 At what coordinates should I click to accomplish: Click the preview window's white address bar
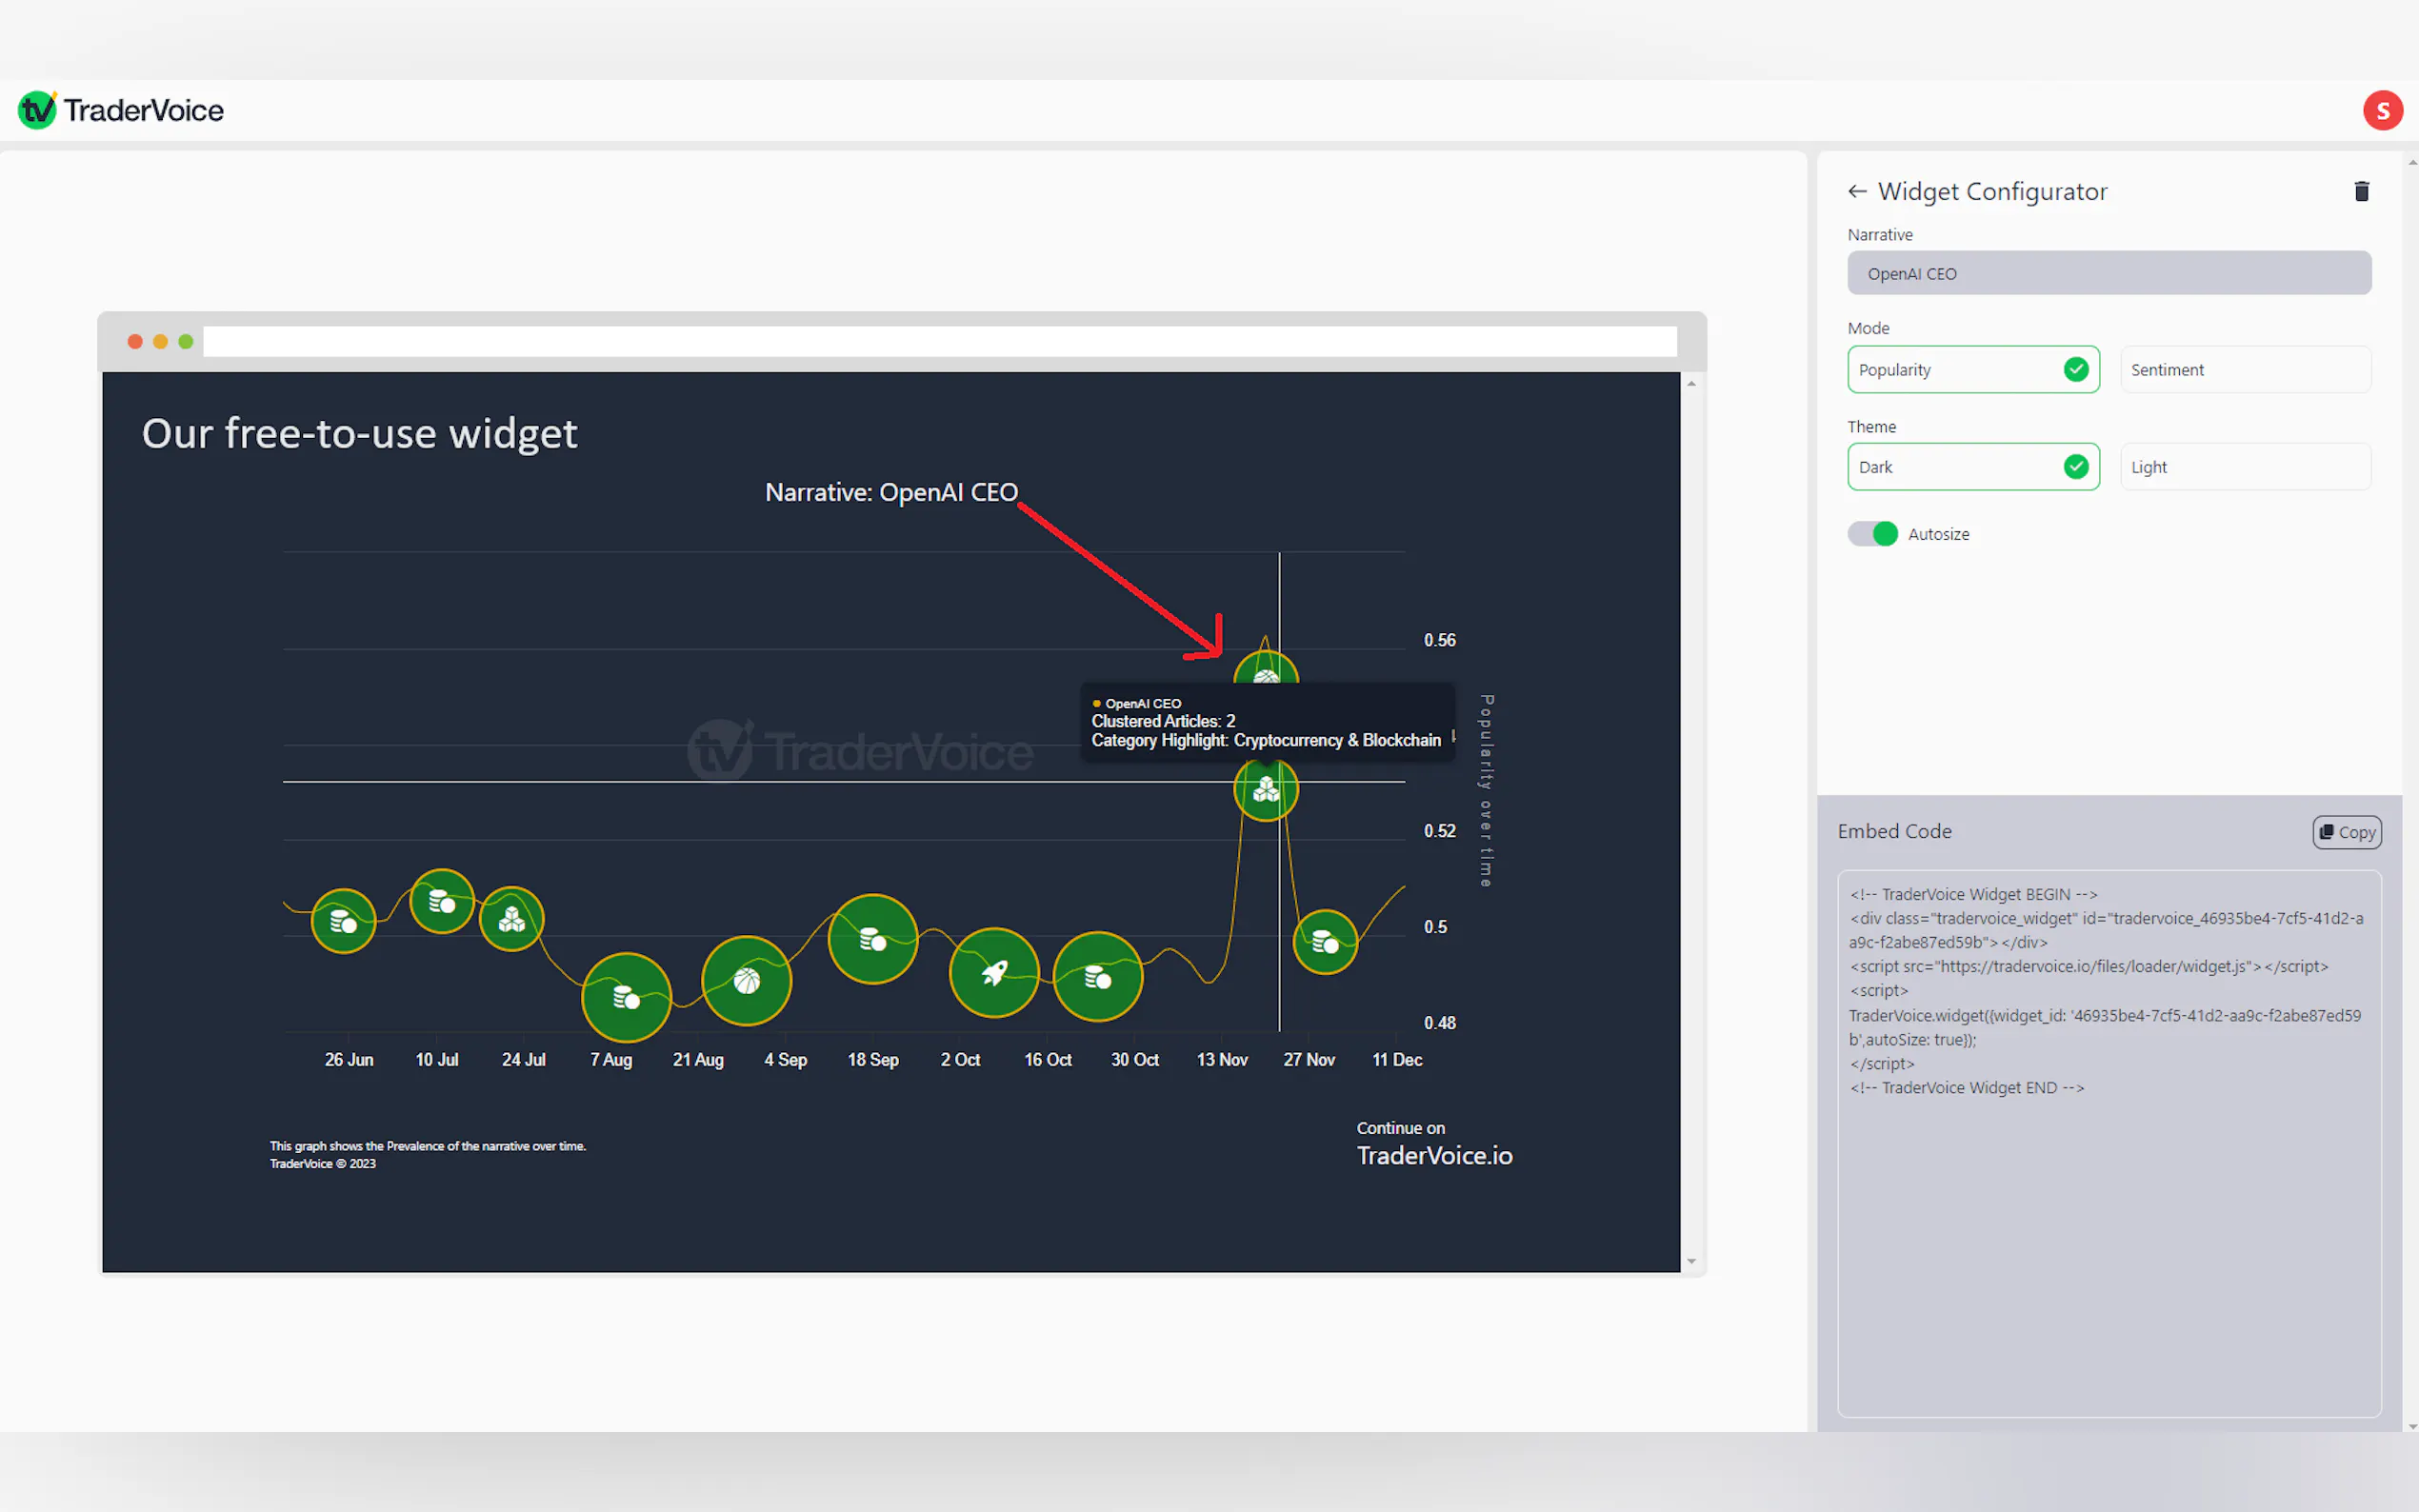(x=939, y=341)
